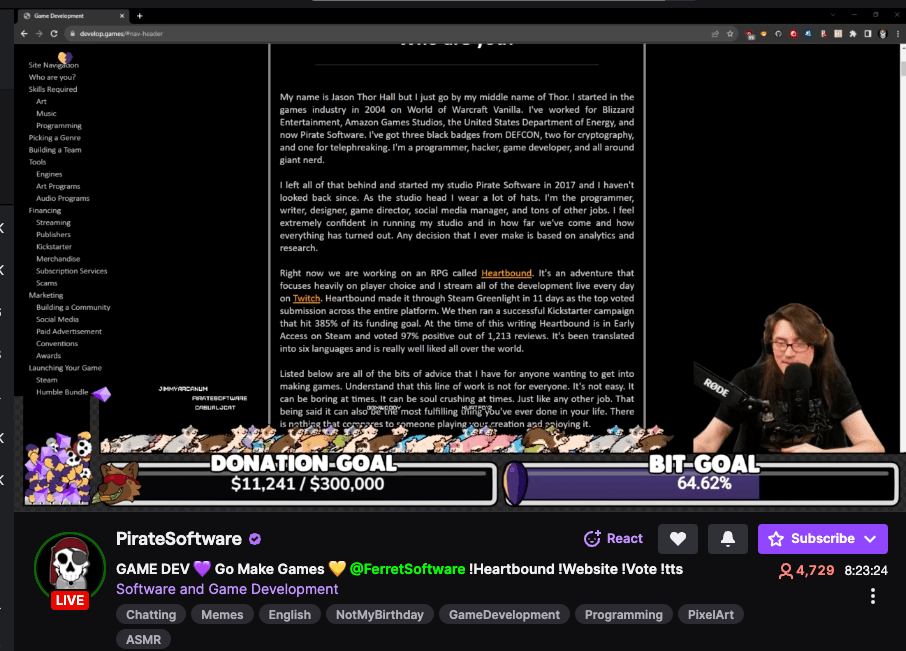Image resolution: width=906 pixels, height=651 pixels.
Task: Go to the Marketing navigation link
Action: coord(46,295)
